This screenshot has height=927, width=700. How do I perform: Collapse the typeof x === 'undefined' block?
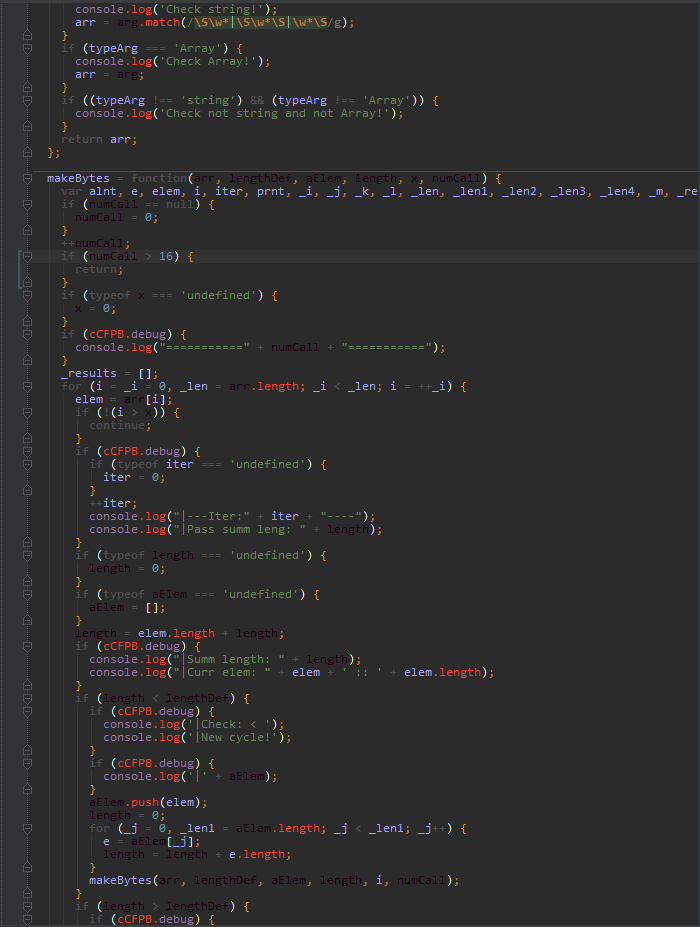point(27,295)
